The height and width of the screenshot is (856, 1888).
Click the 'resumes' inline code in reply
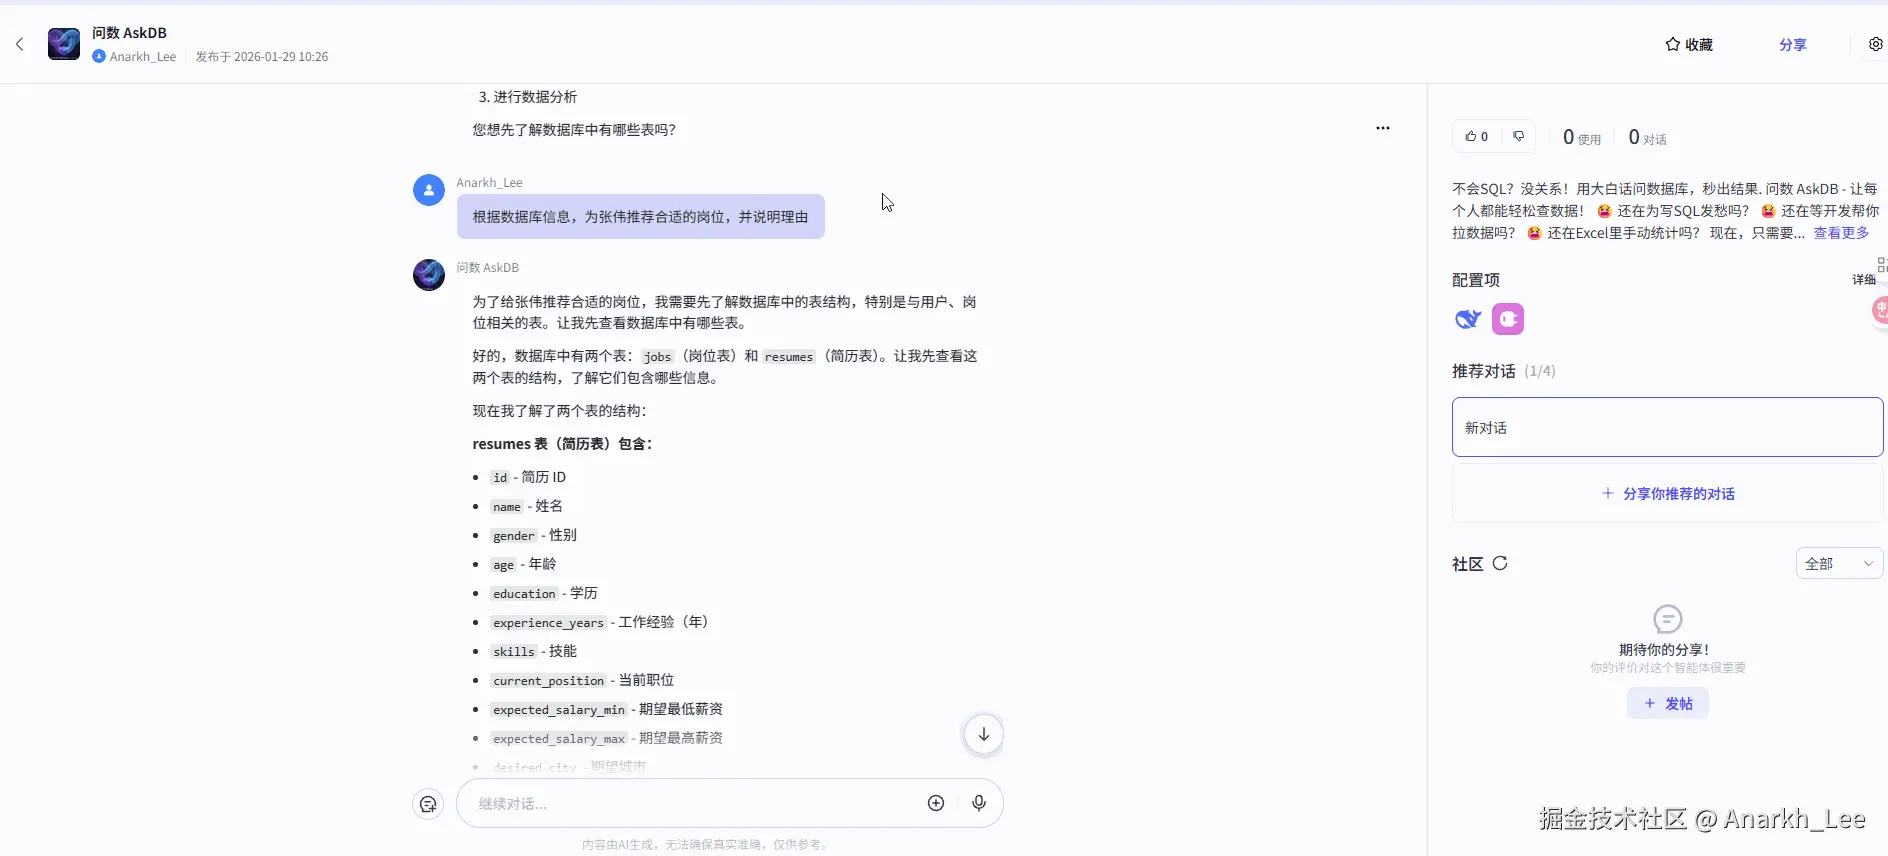(789, 357)
